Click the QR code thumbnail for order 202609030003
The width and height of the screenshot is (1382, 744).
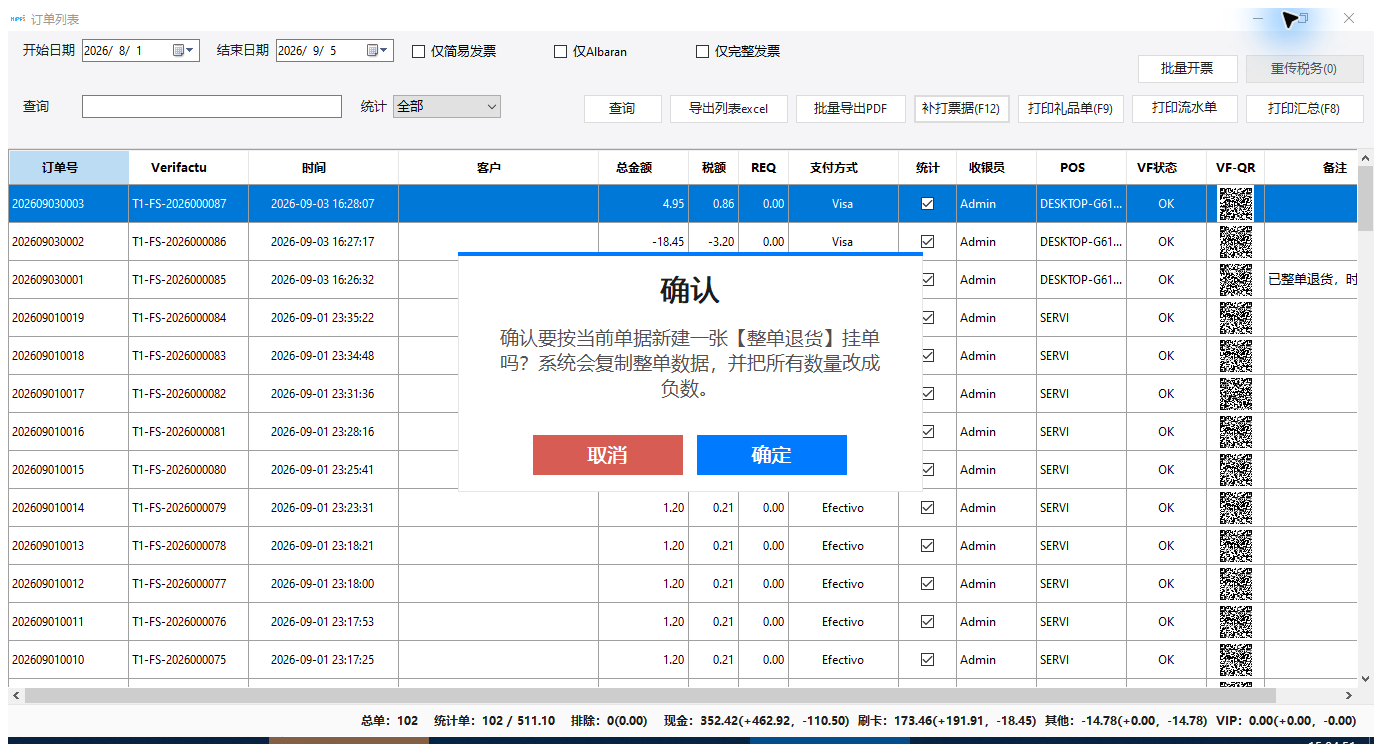[1235, 204]
